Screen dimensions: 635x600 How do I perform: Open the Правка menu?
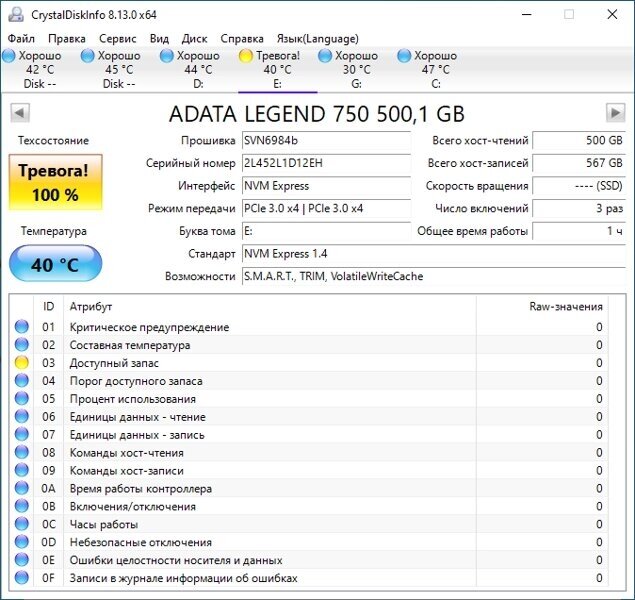tap(67, 38)
